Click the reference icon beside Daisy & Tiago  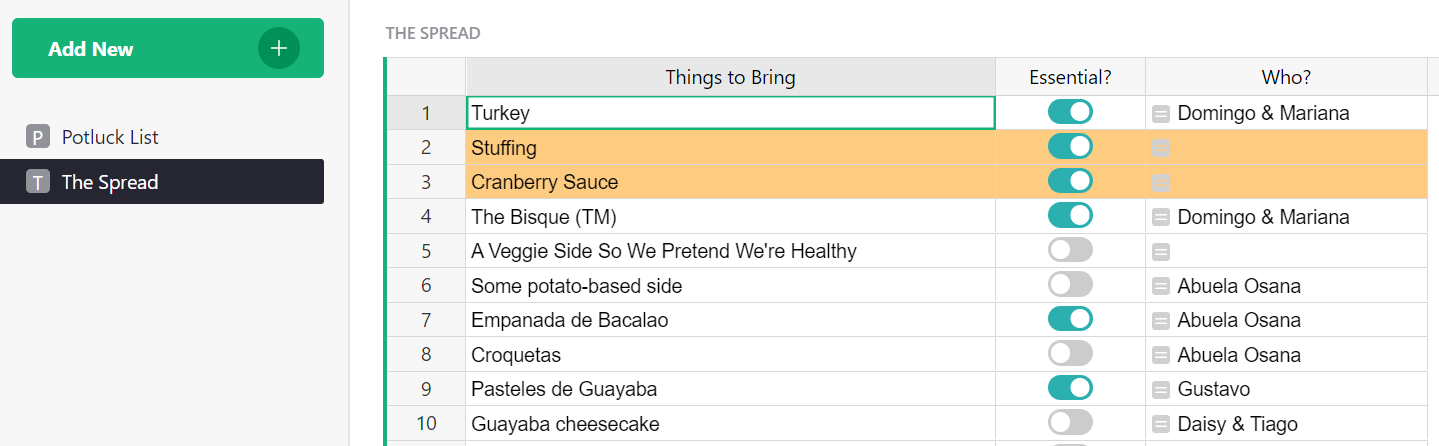(1160, 424)
